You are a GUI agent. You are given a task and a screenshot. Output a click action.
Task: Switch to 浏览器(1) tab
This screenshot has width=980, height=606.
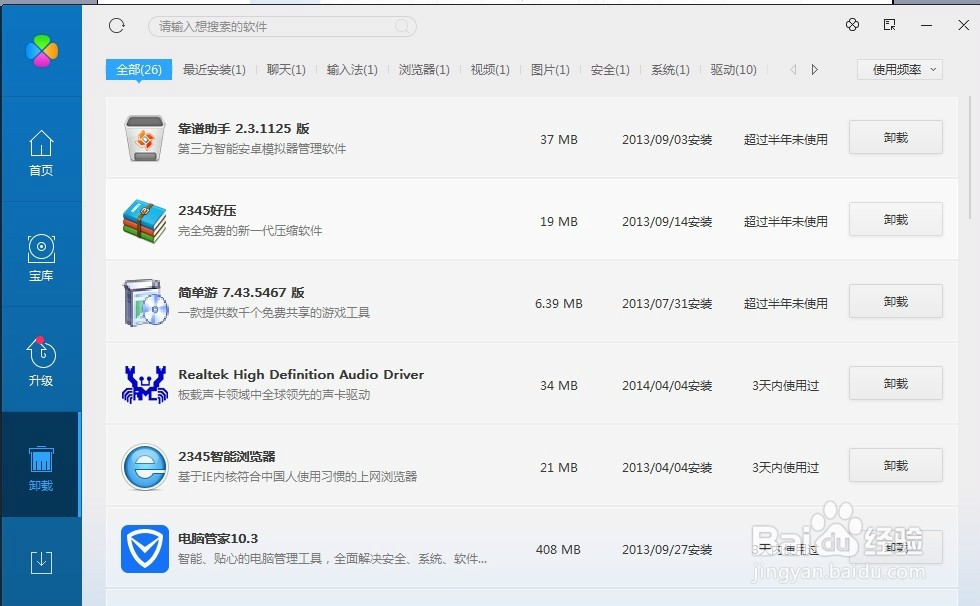coord(424,69)
